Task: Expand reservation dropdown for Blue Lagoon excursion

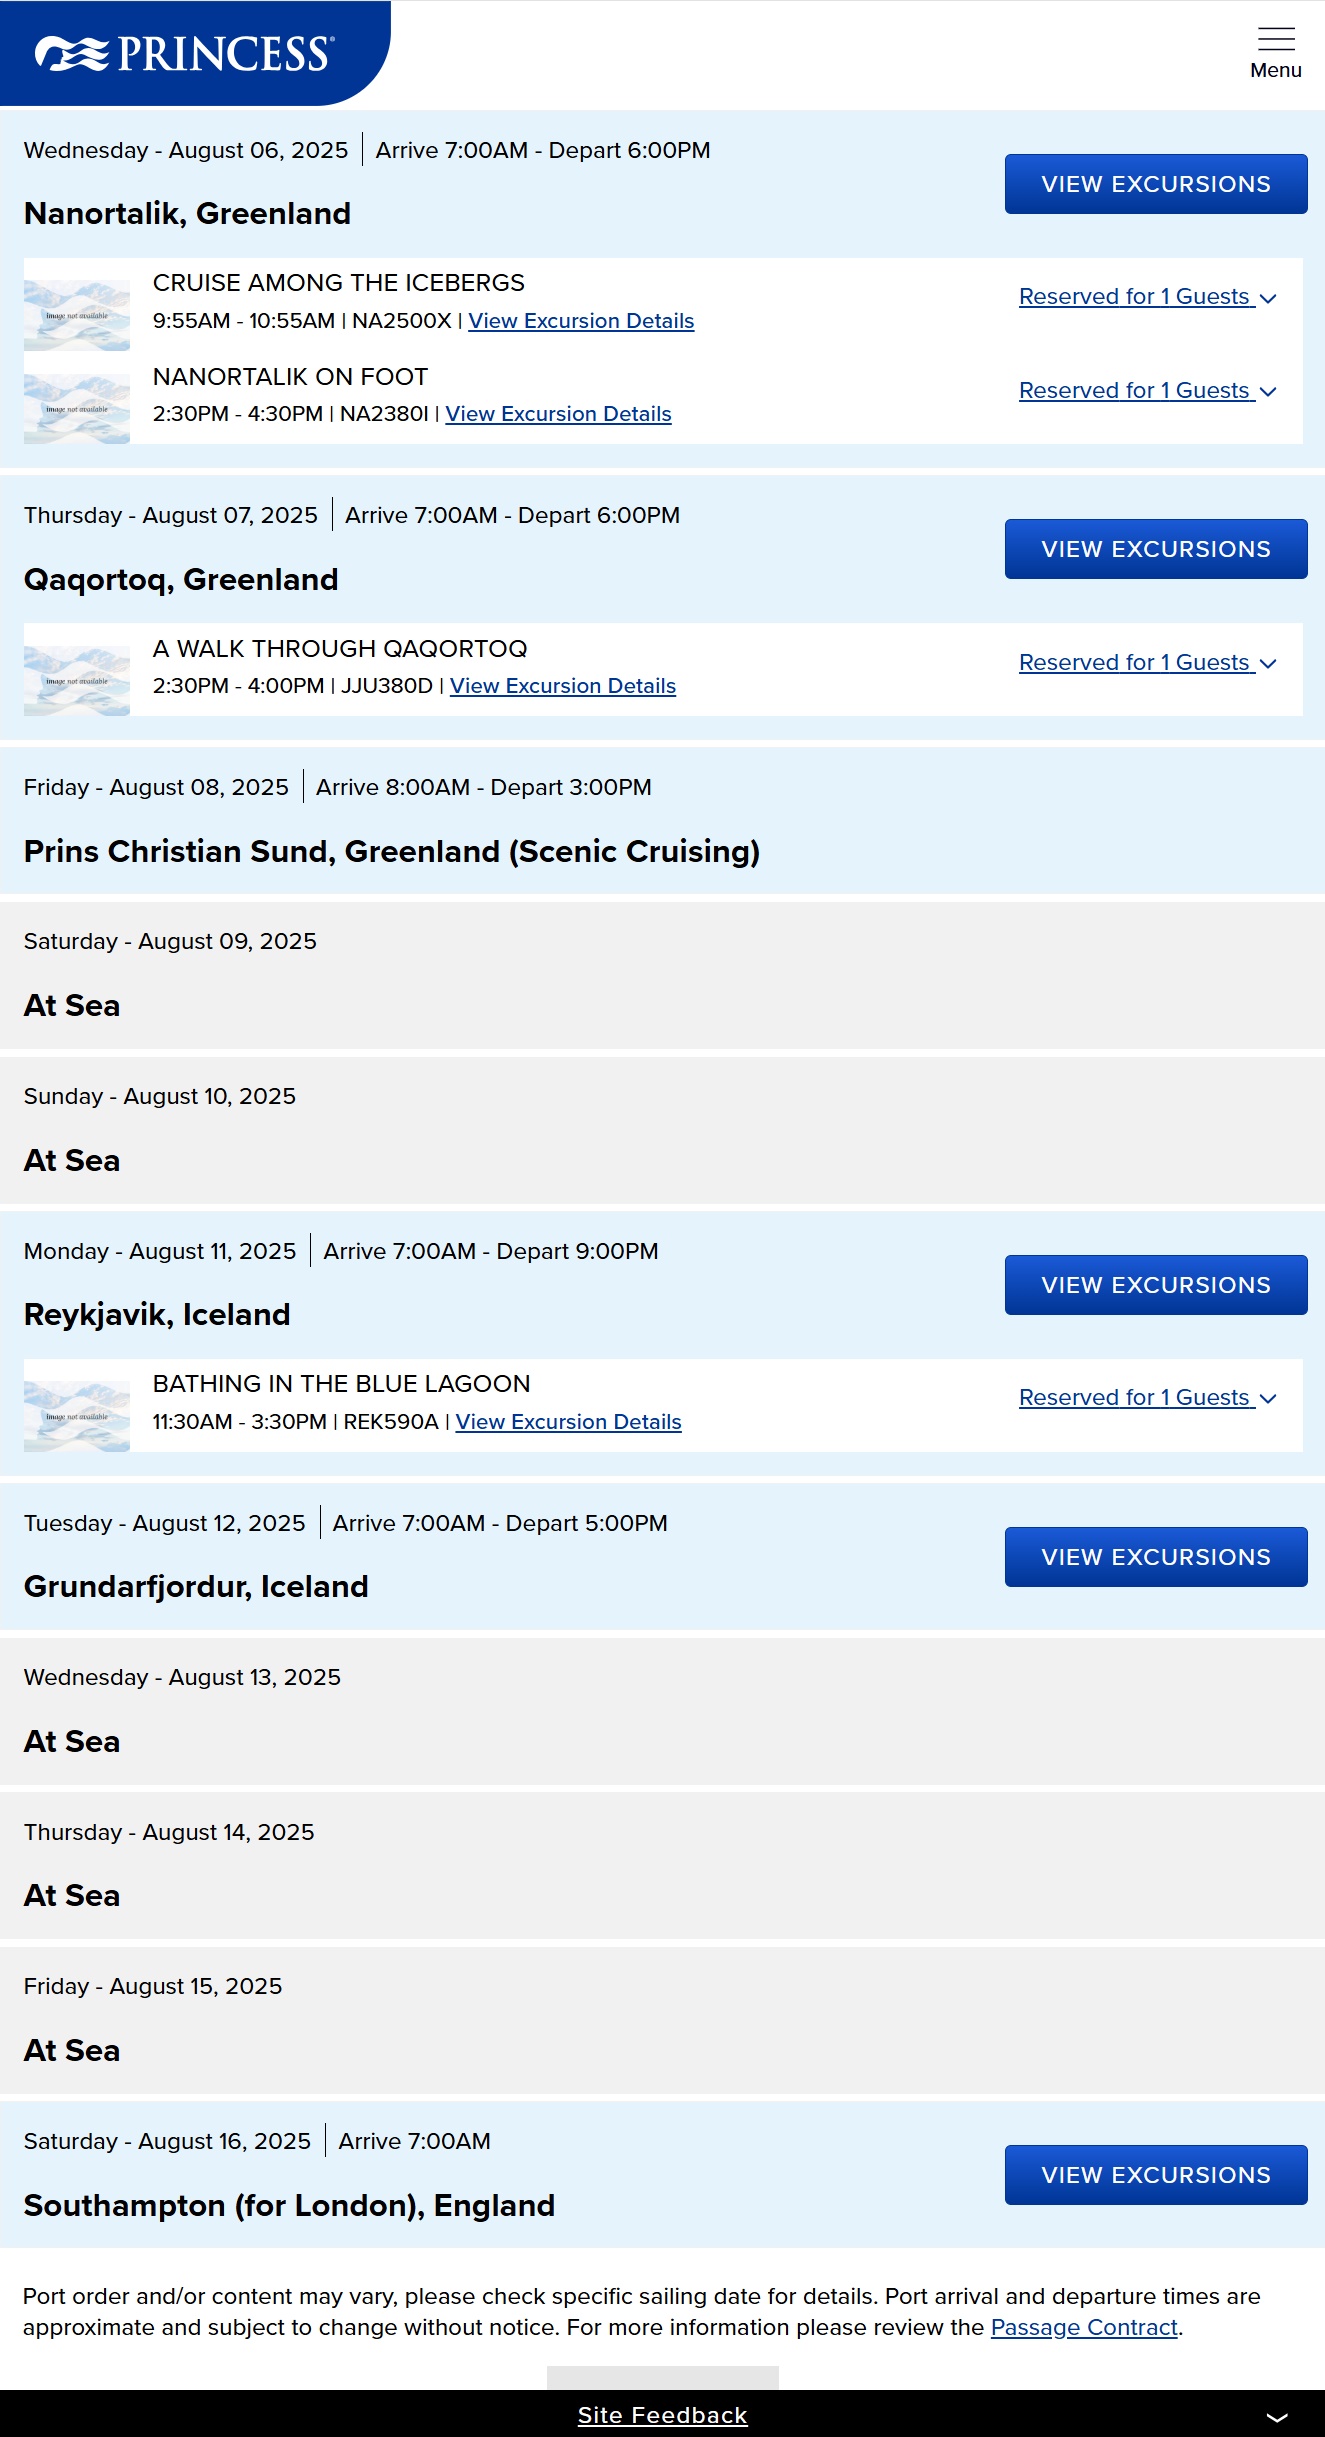Action: tap(1147, 1398)
